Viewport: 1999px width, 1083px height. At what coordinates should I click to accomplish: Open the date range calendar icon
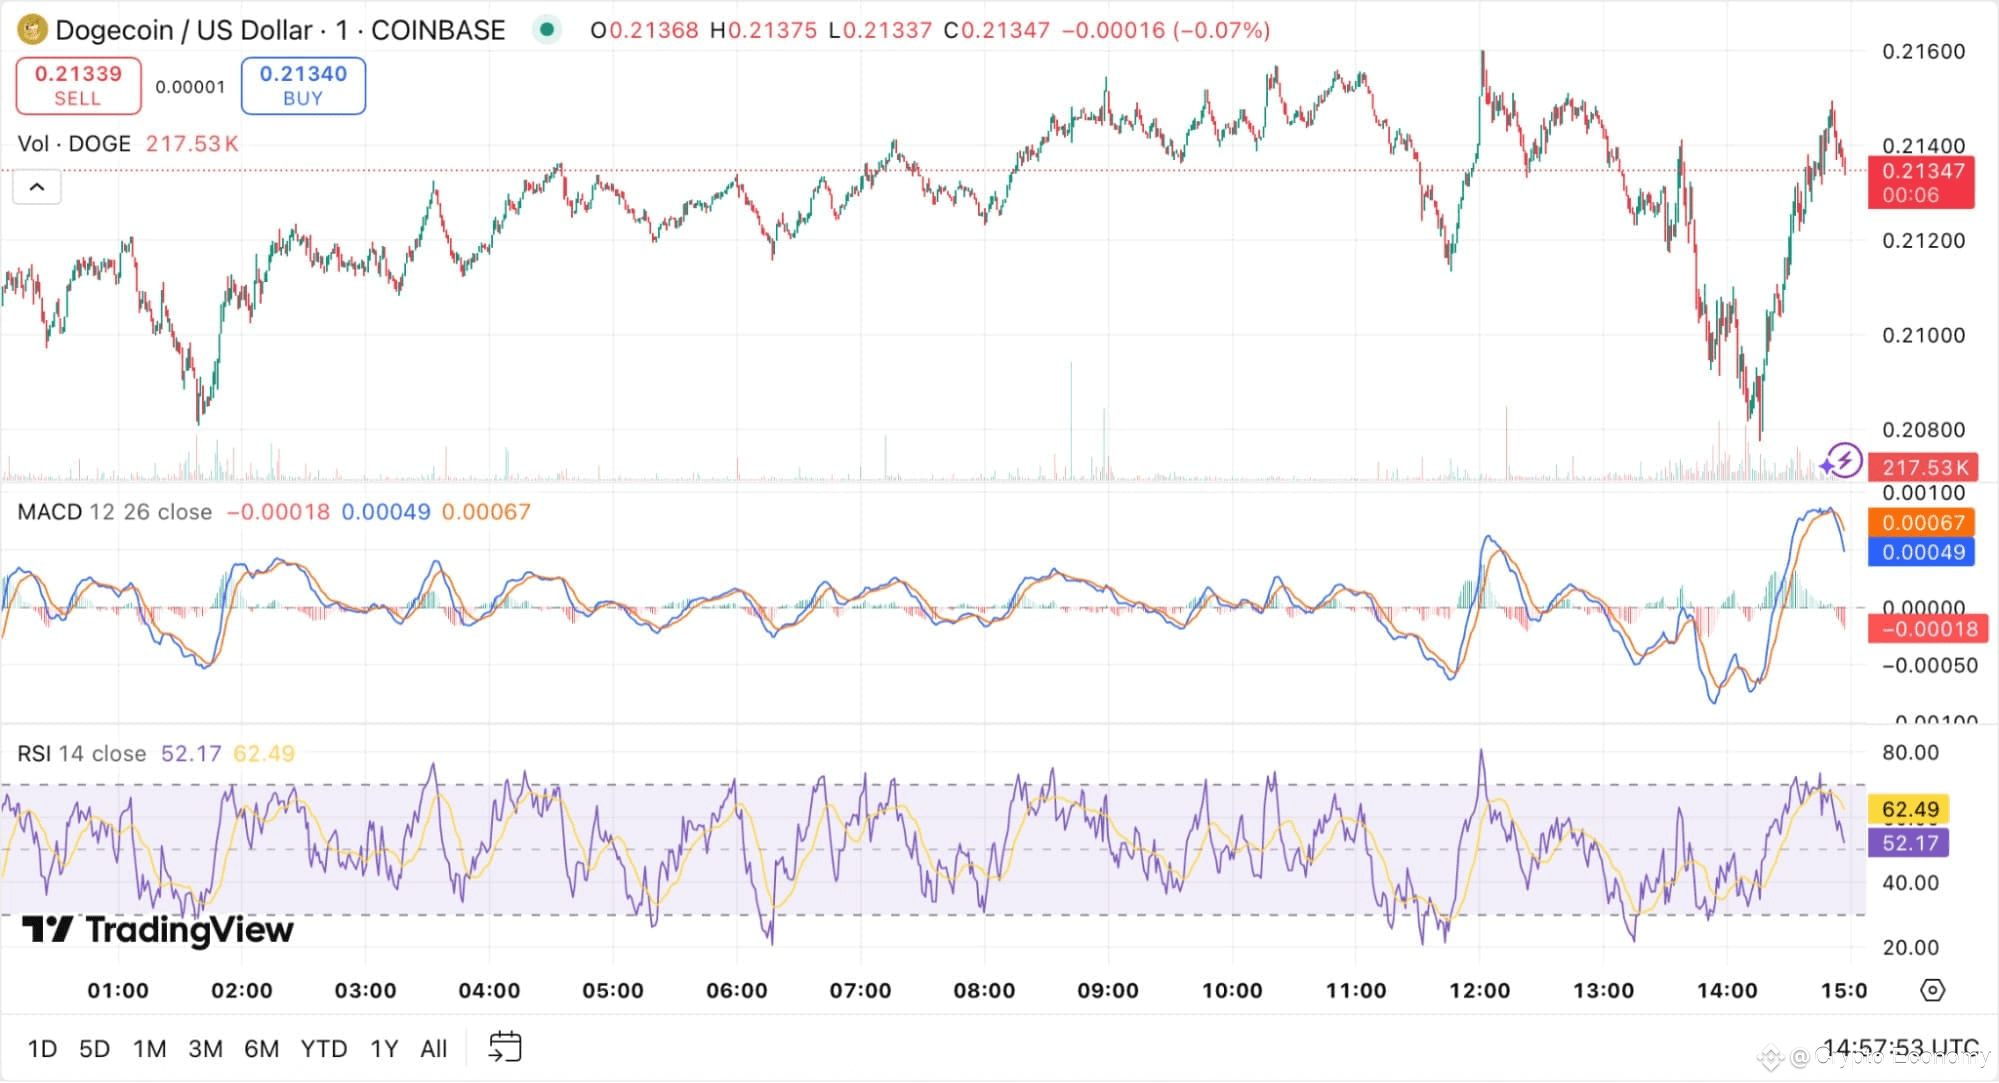(505, 1047)
